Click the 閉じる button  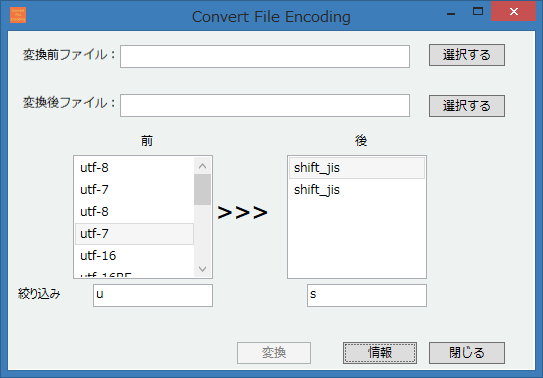point(467,353)
